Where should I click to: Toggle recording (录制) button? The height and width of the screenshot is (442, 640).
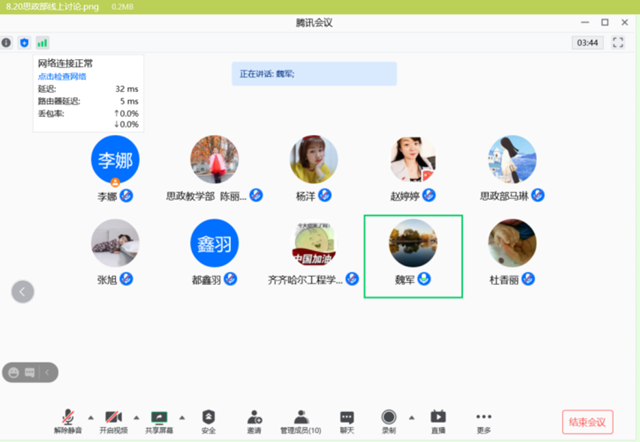pyautogui.click(x=388, y=419)
